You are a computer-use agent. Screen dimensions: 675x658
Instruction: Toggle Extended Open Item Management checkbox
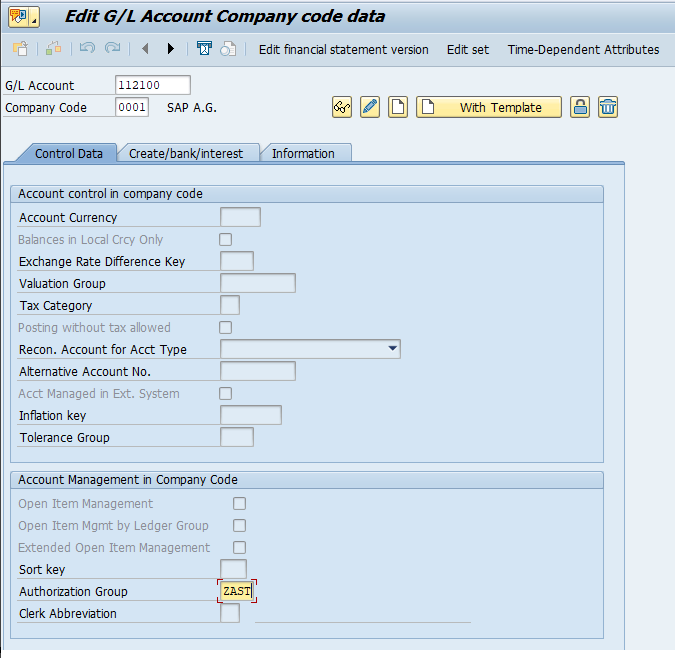pyautogui.click(x=239, y=547)
